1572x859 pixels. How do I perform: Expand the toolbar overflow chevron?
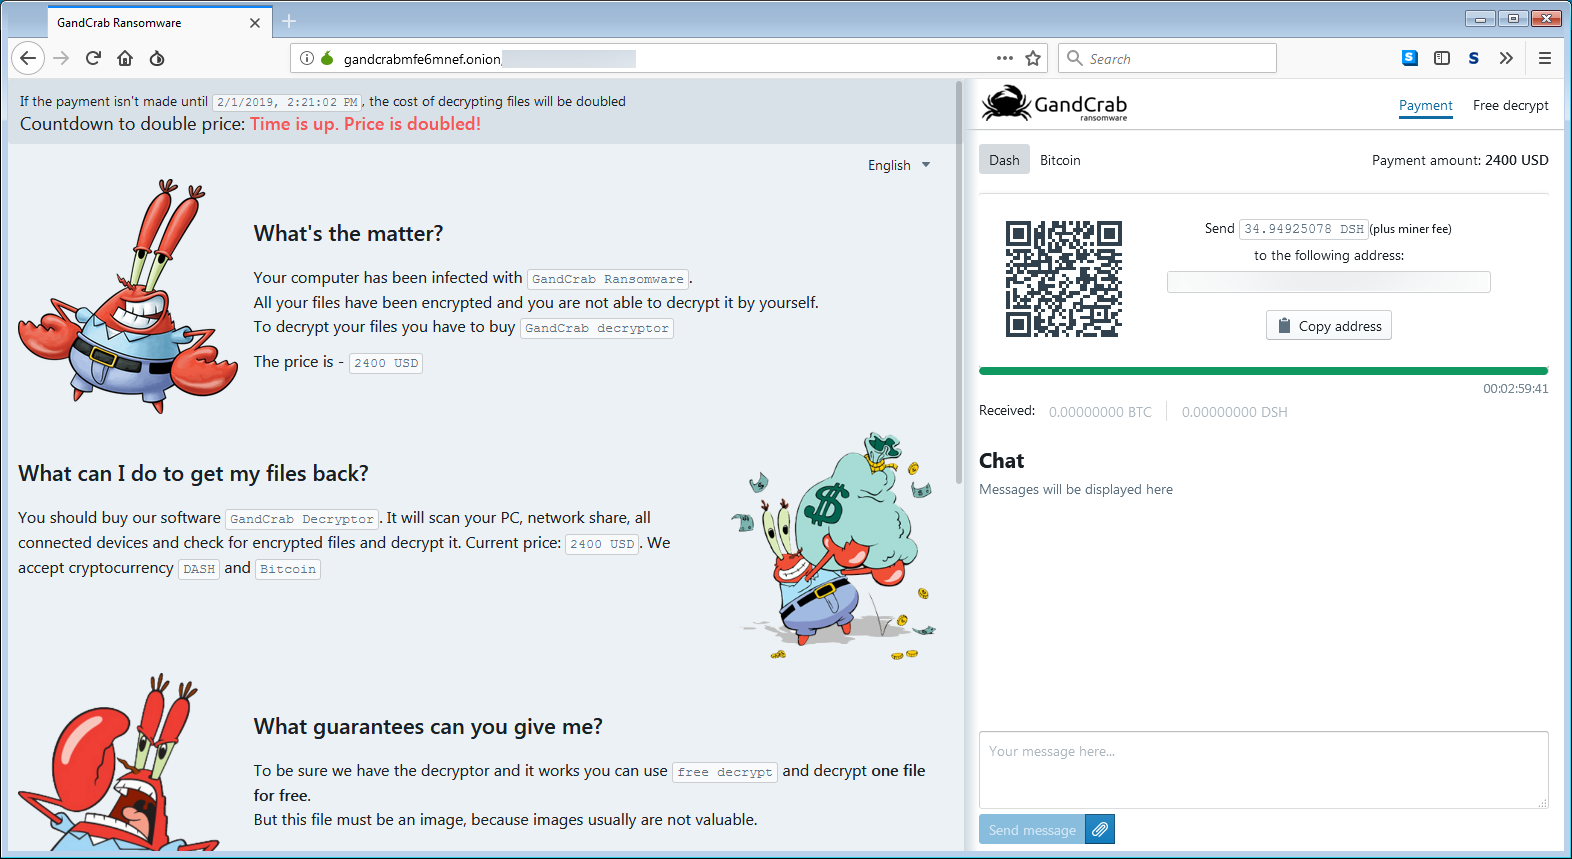coord(1506,58)
